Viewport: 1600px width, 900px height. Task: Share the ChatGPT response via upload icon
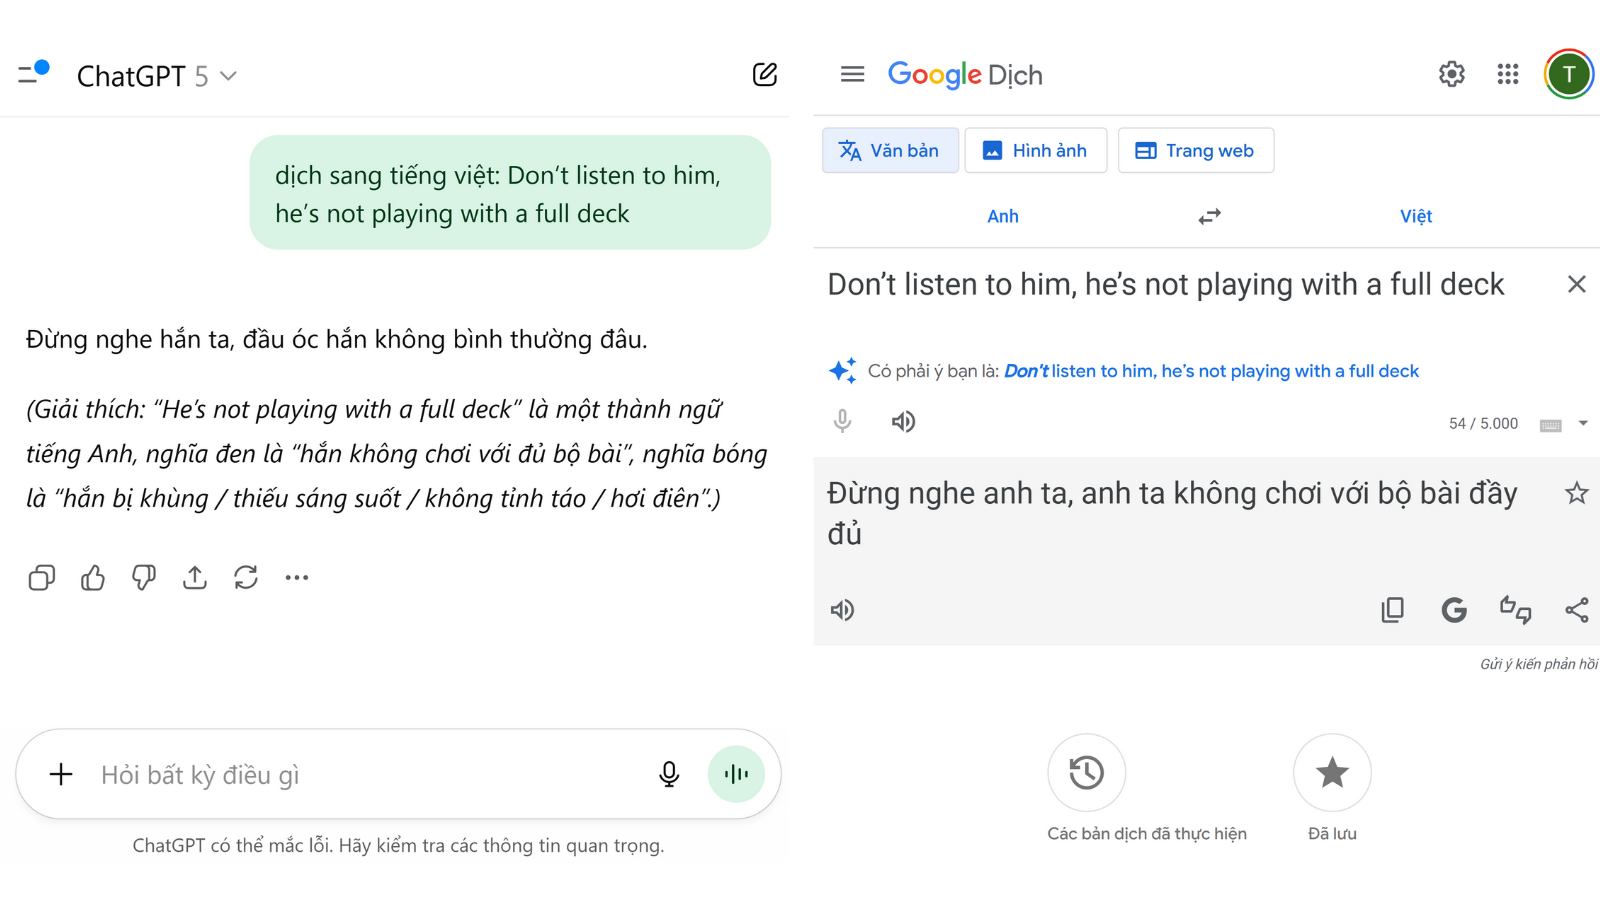[x=195, y=578]
